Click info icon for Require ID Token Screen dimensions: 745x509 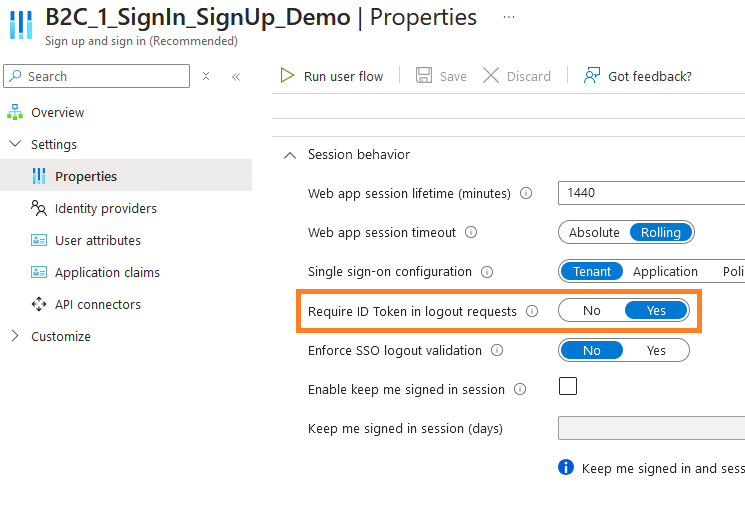pos(532,311)
